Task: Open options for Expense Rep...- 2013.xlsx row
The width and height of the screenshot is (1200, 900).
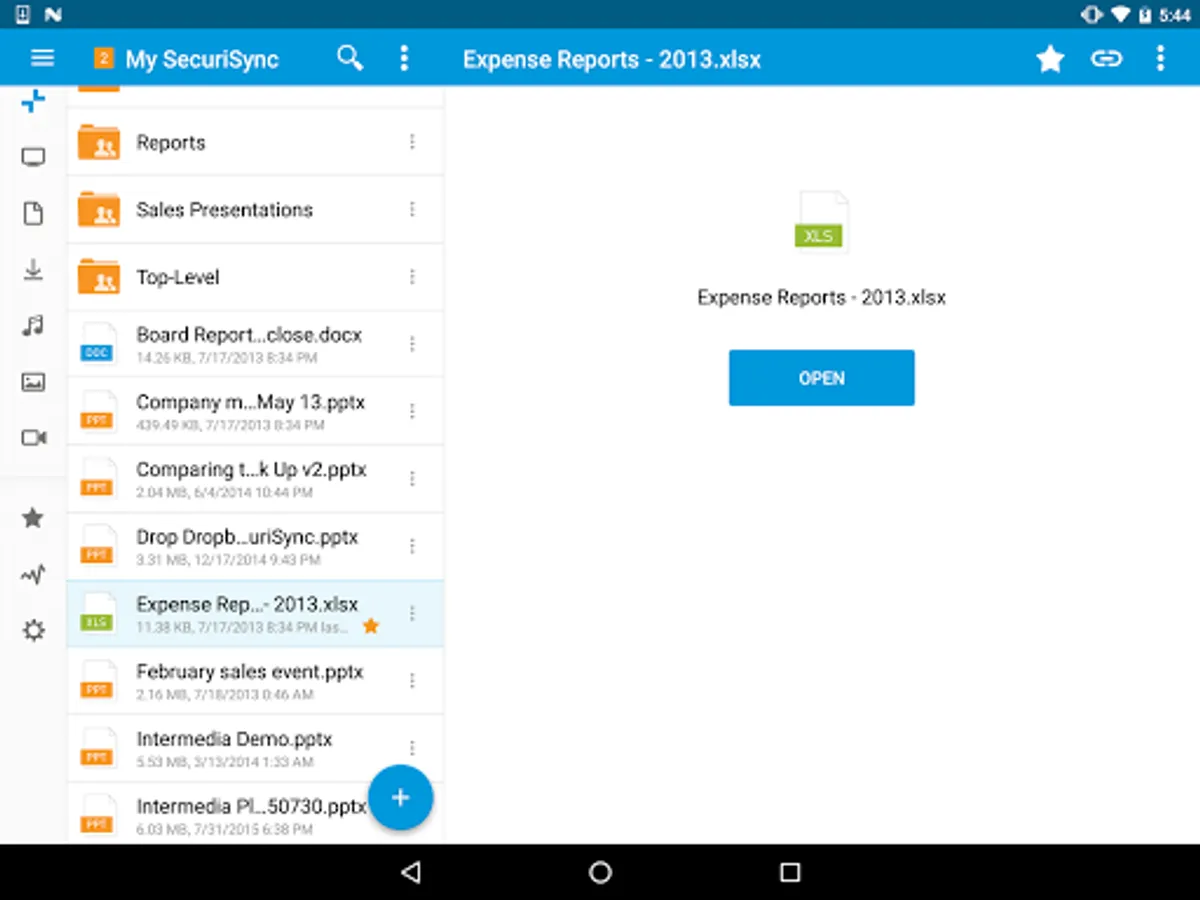Action: [x=412, y=614]
